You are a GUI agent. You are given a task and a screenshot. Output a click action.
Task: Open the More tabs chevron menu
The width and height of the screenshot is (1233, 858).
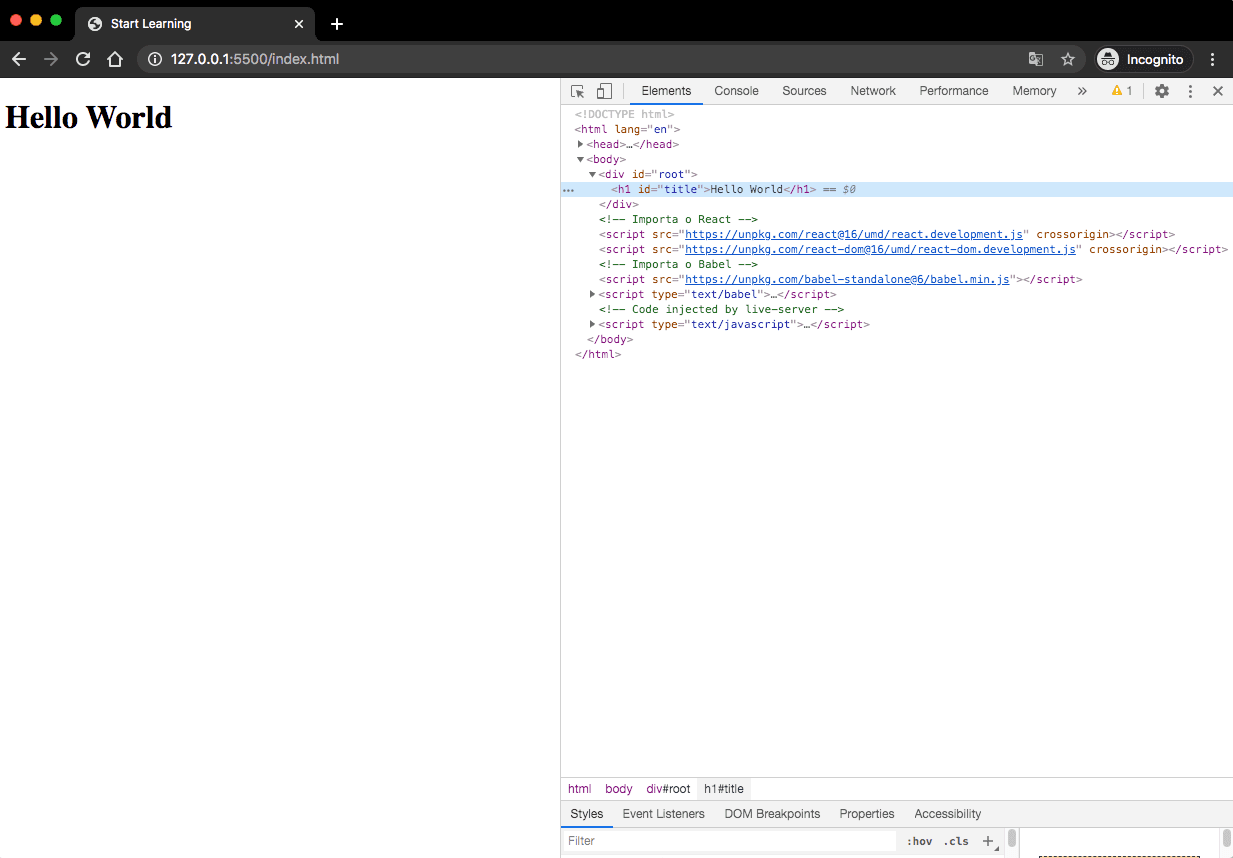1082,90
